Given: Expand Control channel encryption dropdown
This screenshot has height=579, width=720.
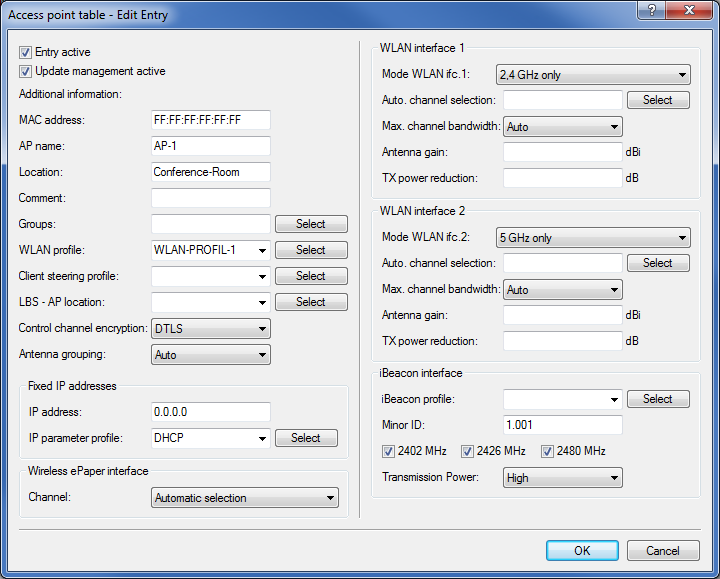Looking at the screenshot, I should tap(261, 328).
